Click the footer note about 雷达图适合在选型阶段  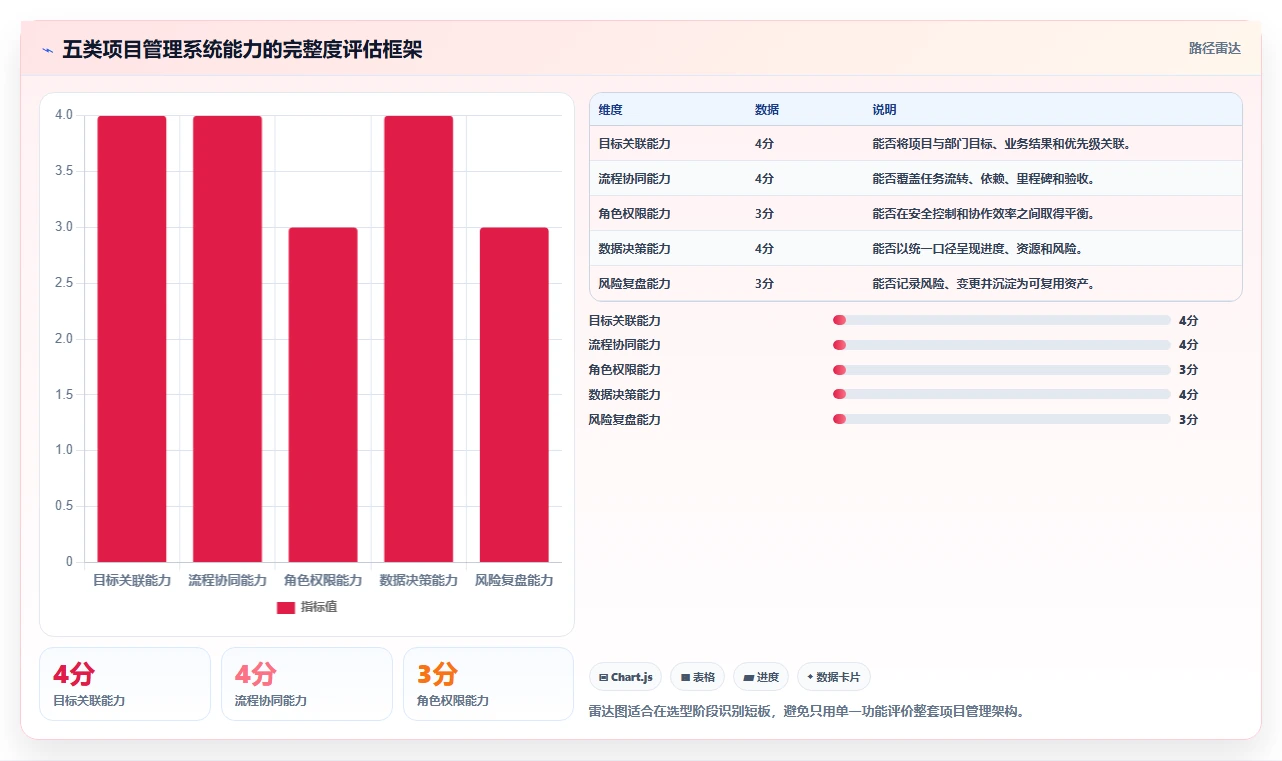click(808, 712)
